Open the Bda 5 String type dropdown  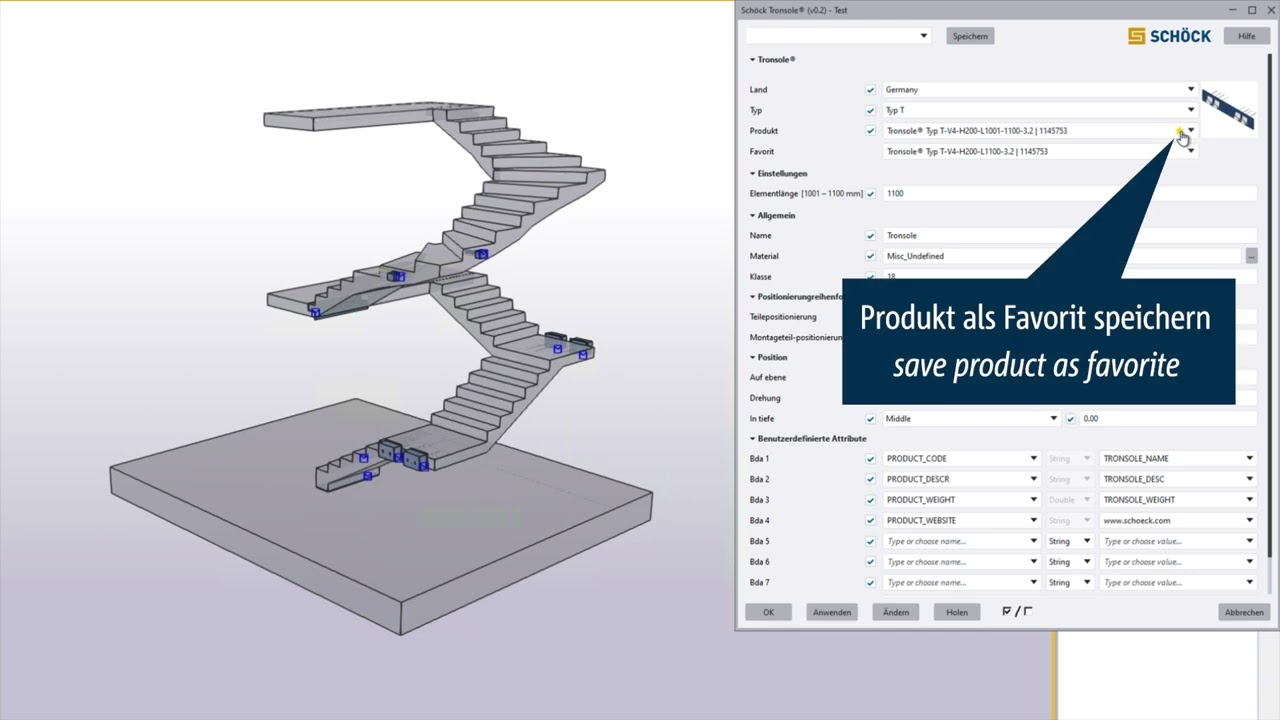click(1068, 541)
